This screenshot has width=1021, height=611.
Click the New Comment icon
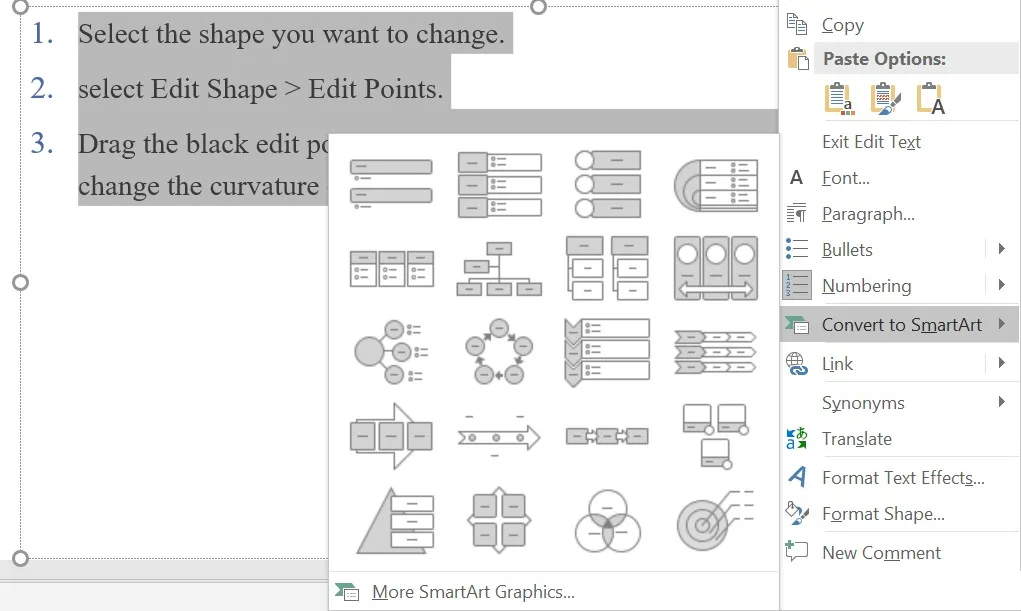pos(796,551)
